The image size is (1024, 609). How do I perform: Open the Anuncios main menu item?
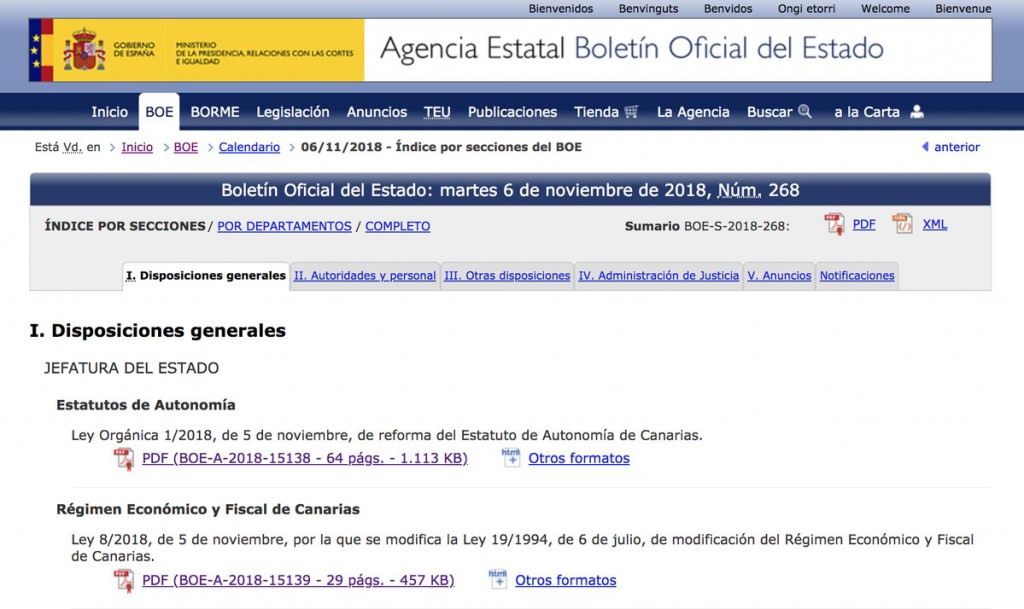377,112
